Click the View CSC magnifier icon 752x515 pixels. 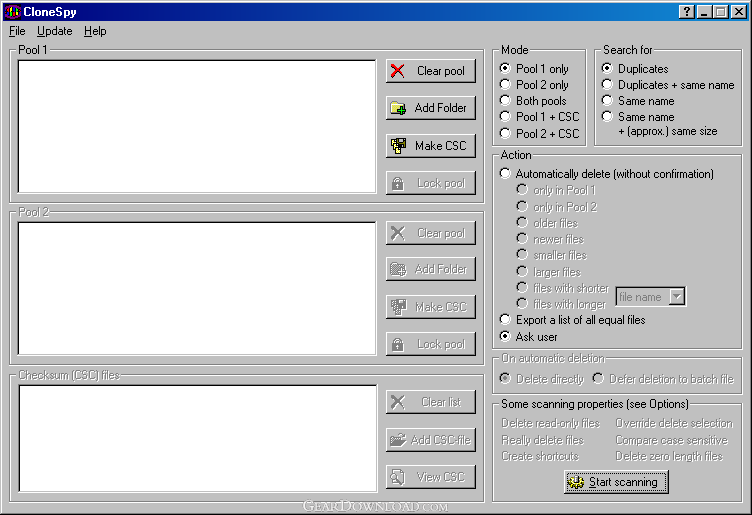click(398, 477)
